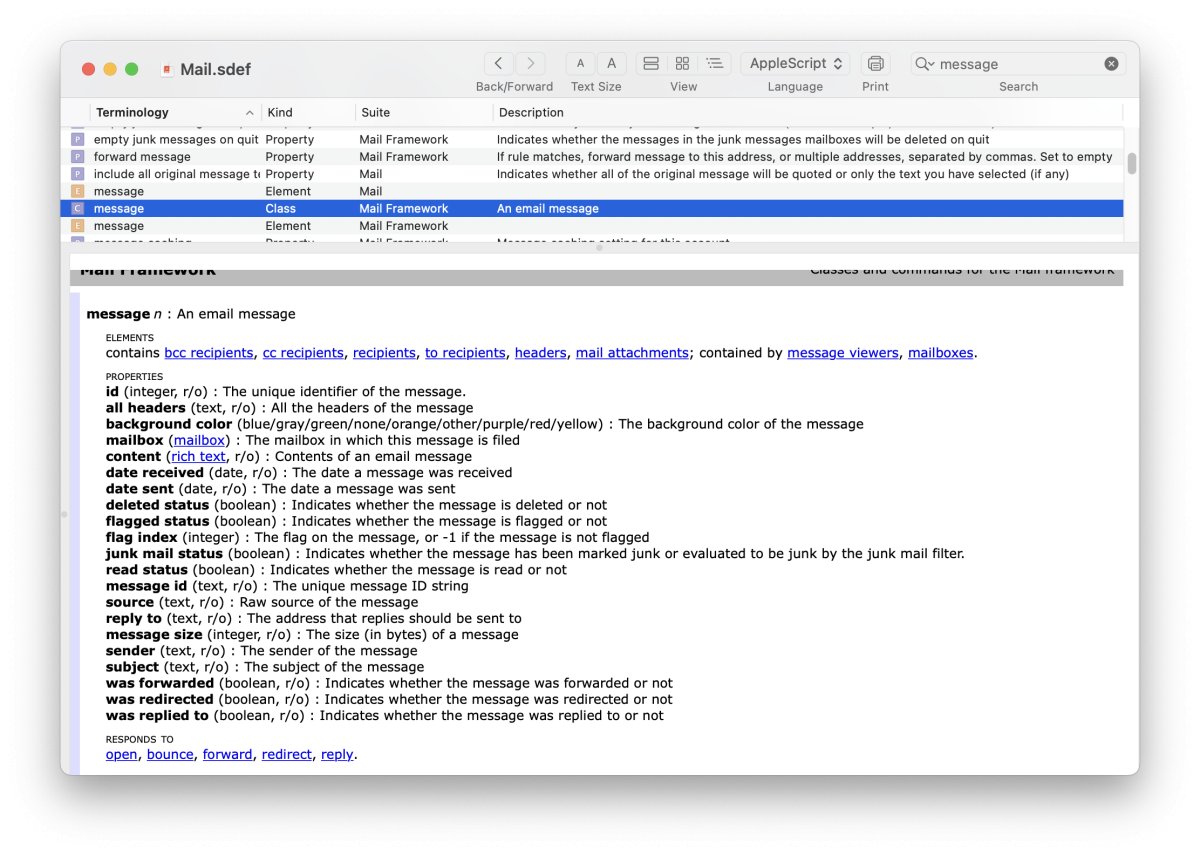Switch to the grid view icon
Viewport: 1200px width, 855px height.
point(682,63)
